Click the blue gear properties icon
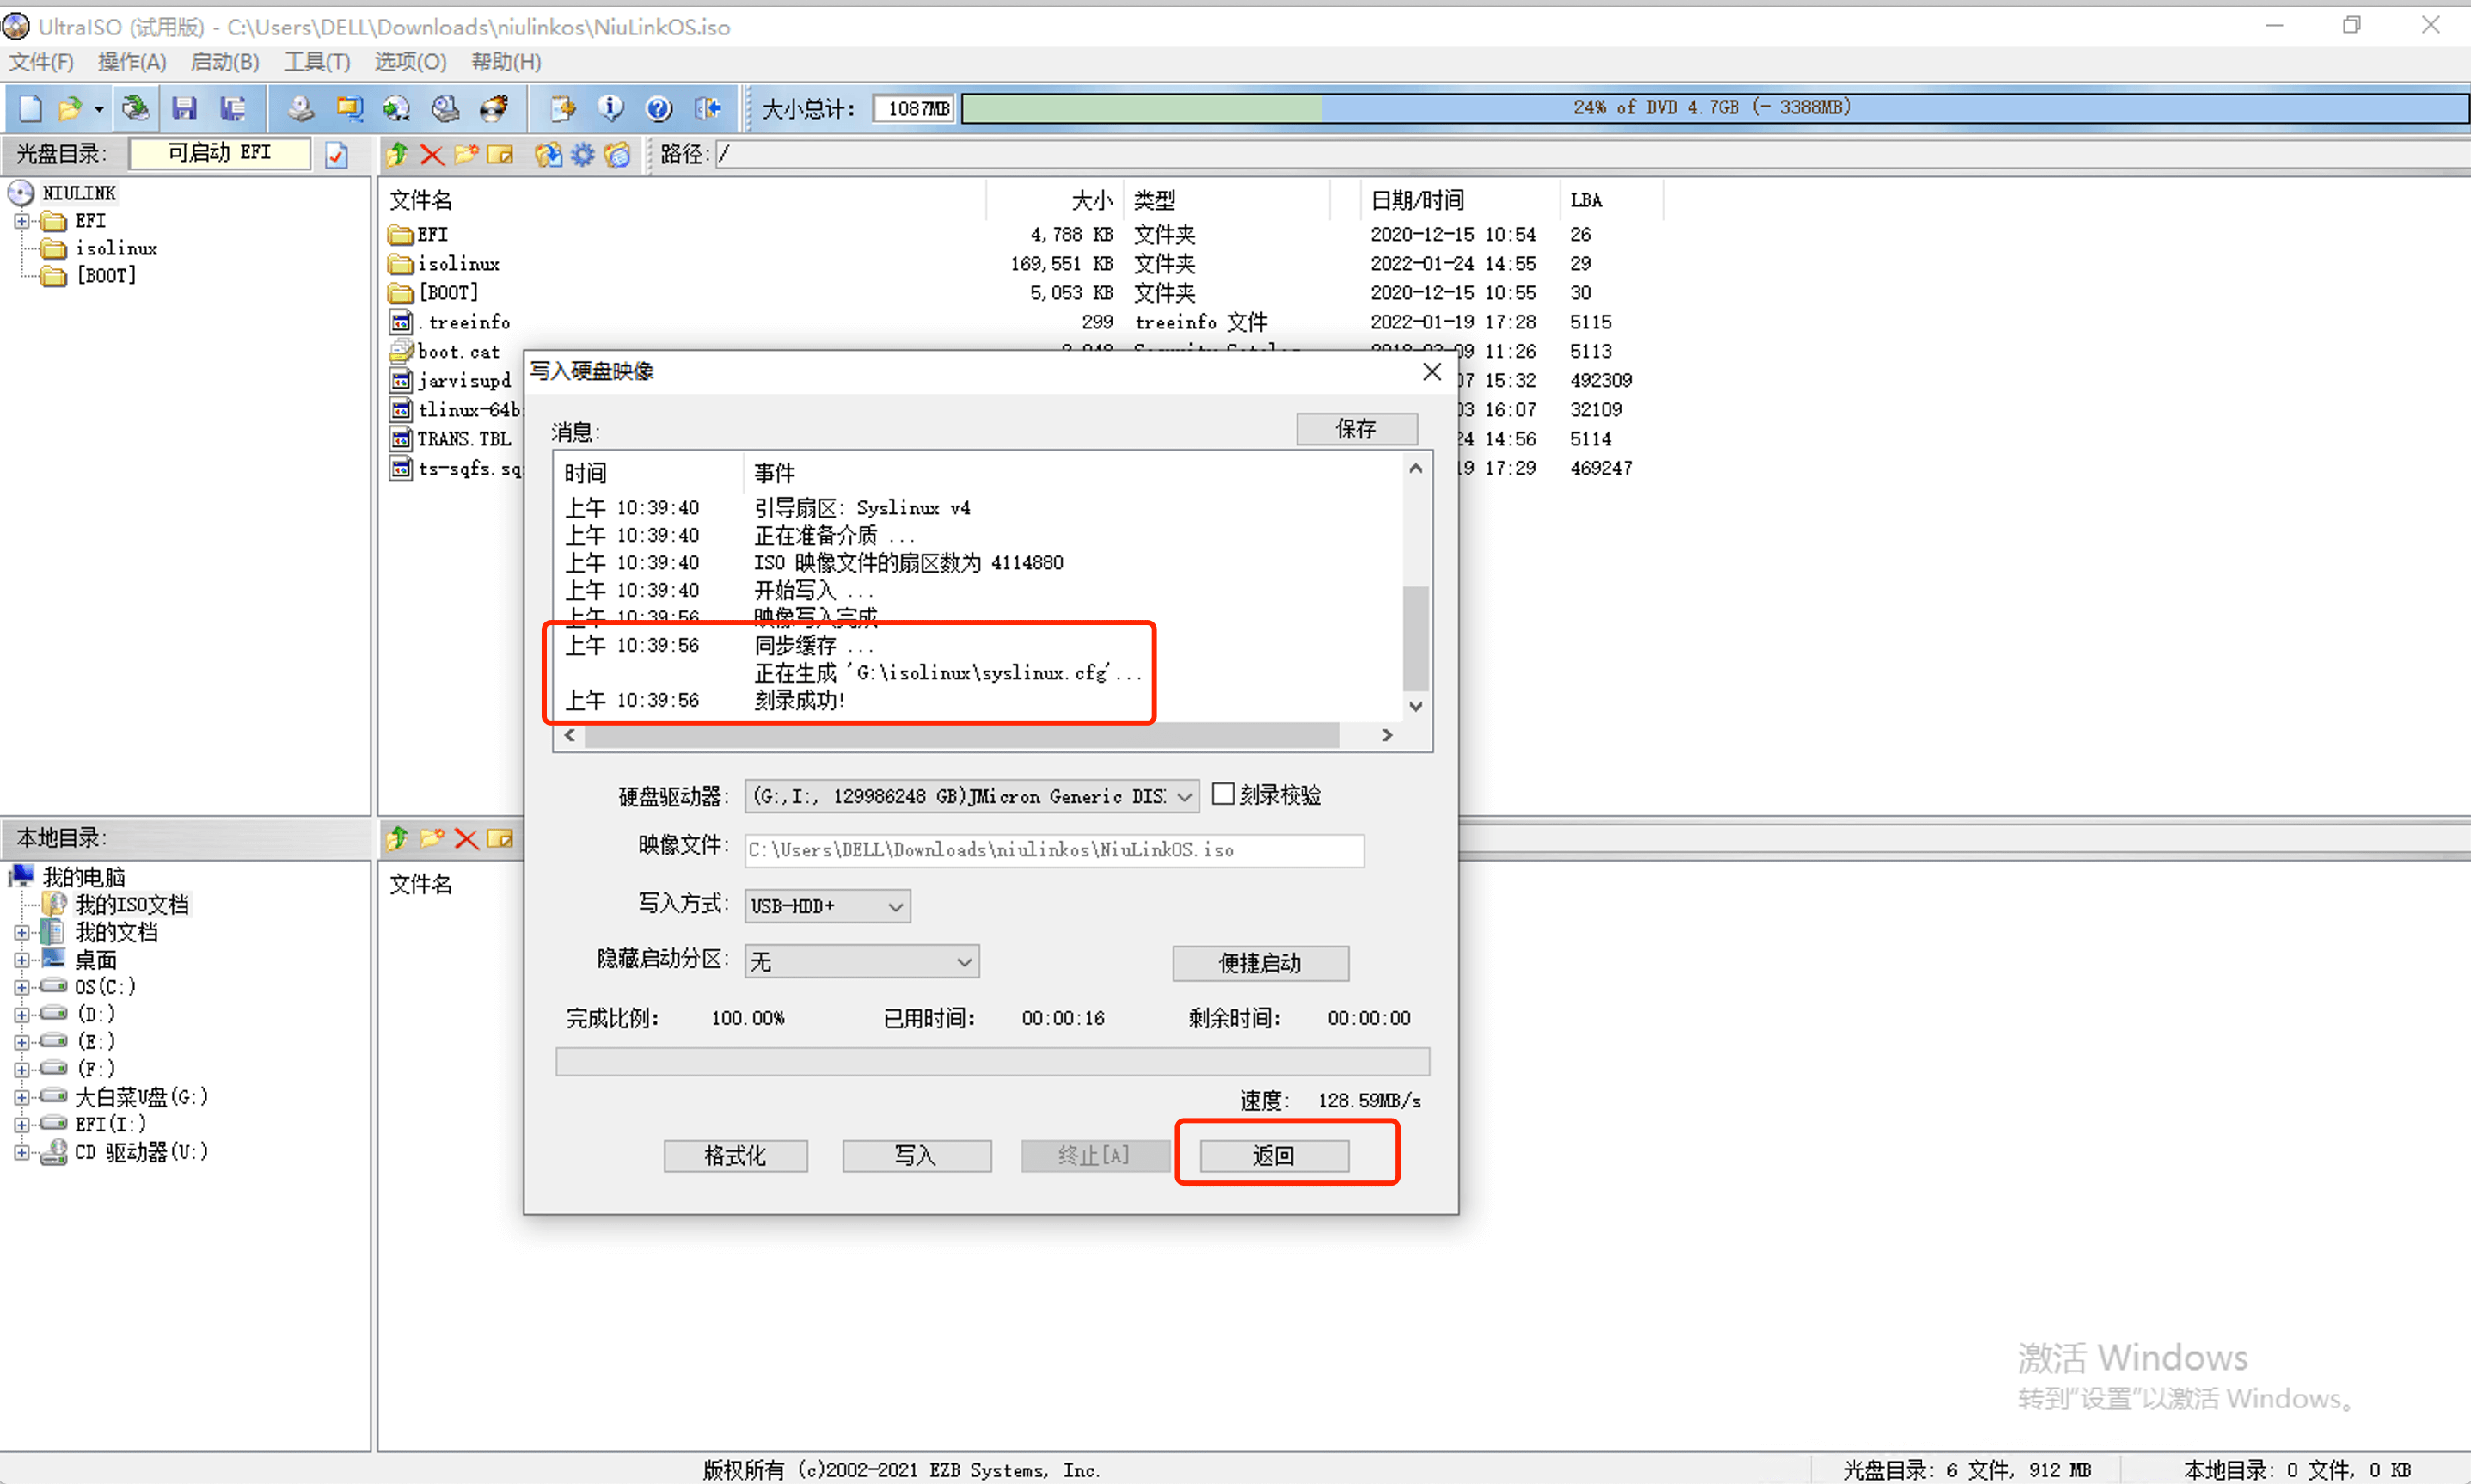The height and width of the screenshot is (1484, 2471). tap(583, 154)
